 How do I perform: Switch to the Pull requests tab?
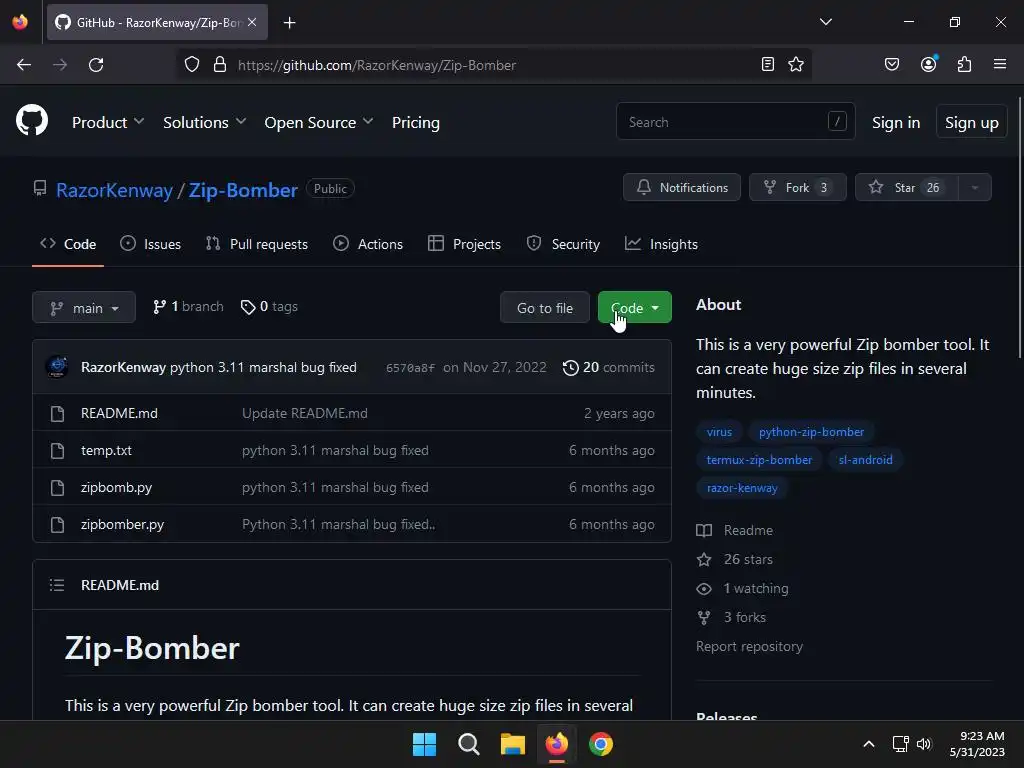pos(257,244)
